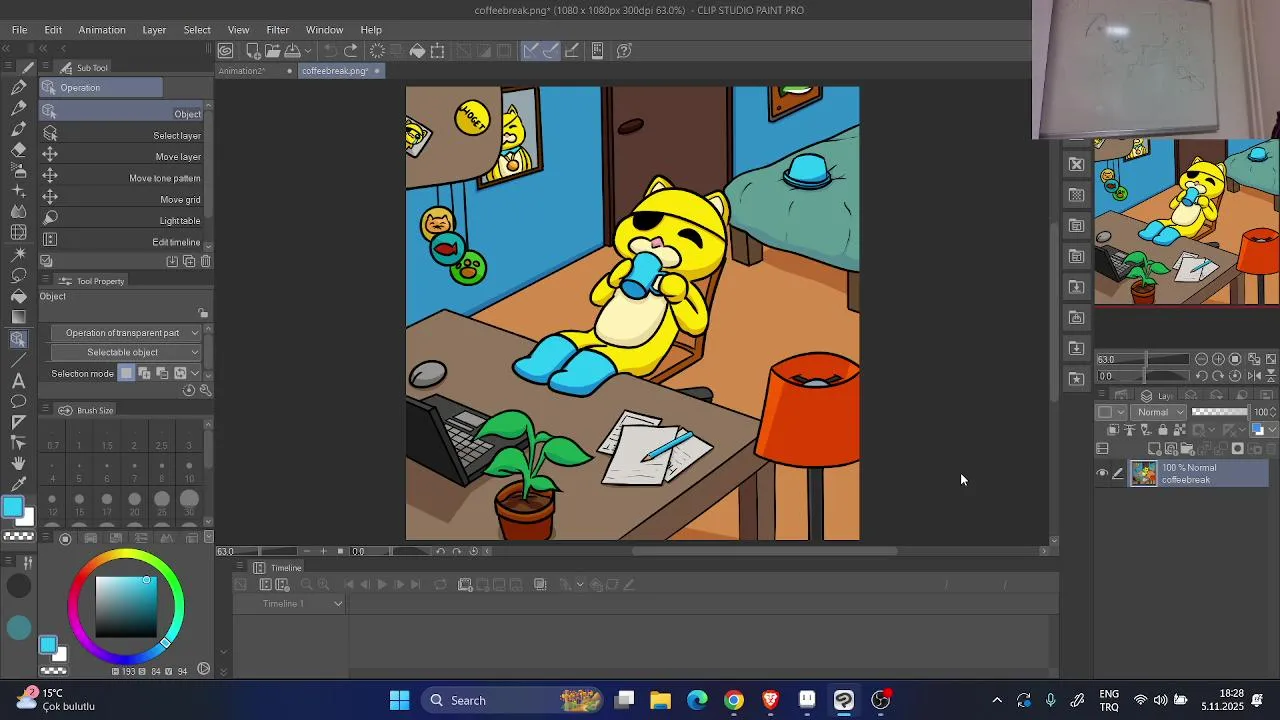Click the Fill paint bucket command icon
The height and width of the screenshot is (720, 1280).
[x=417, y=51]
